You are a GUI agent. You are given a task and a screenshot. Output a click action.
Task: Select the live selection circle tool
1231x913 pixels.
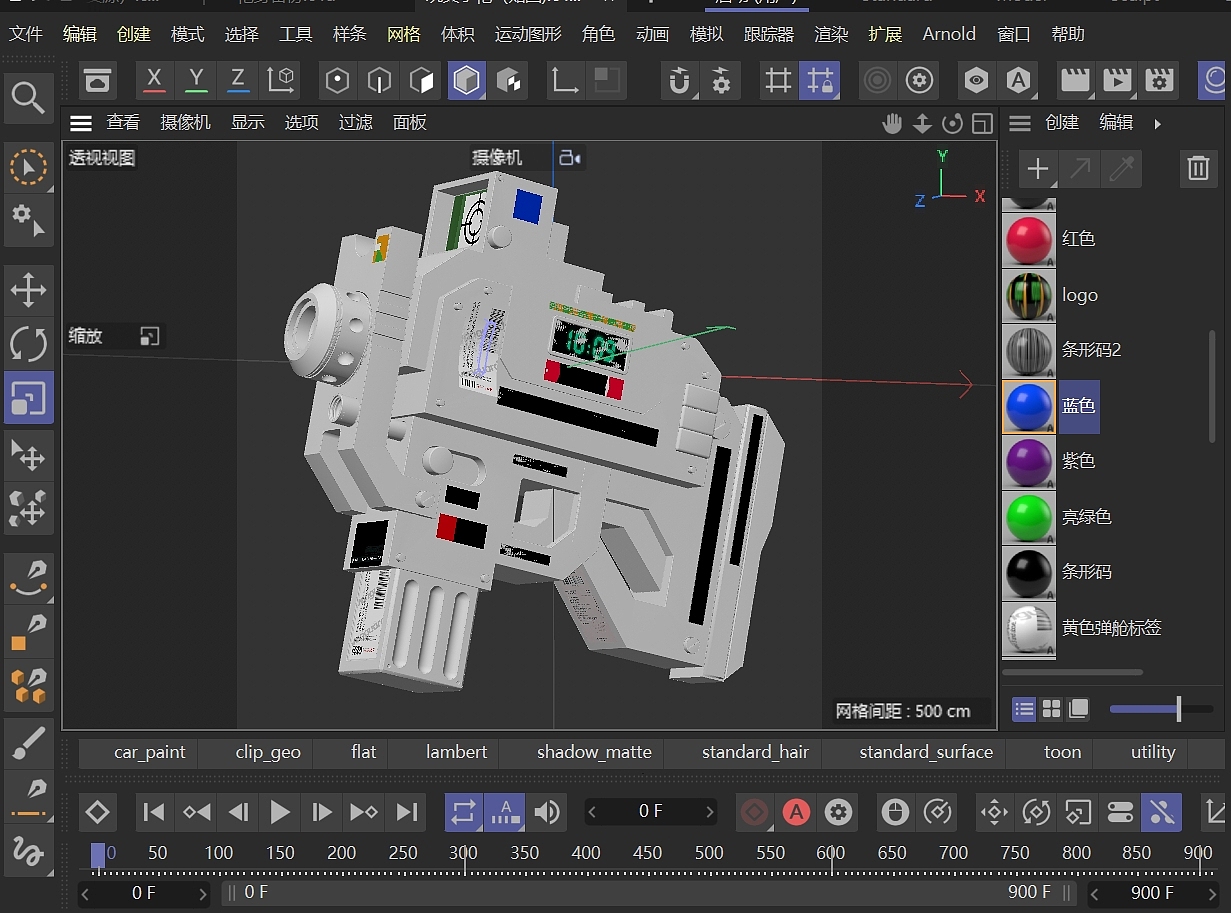point(28,168)
